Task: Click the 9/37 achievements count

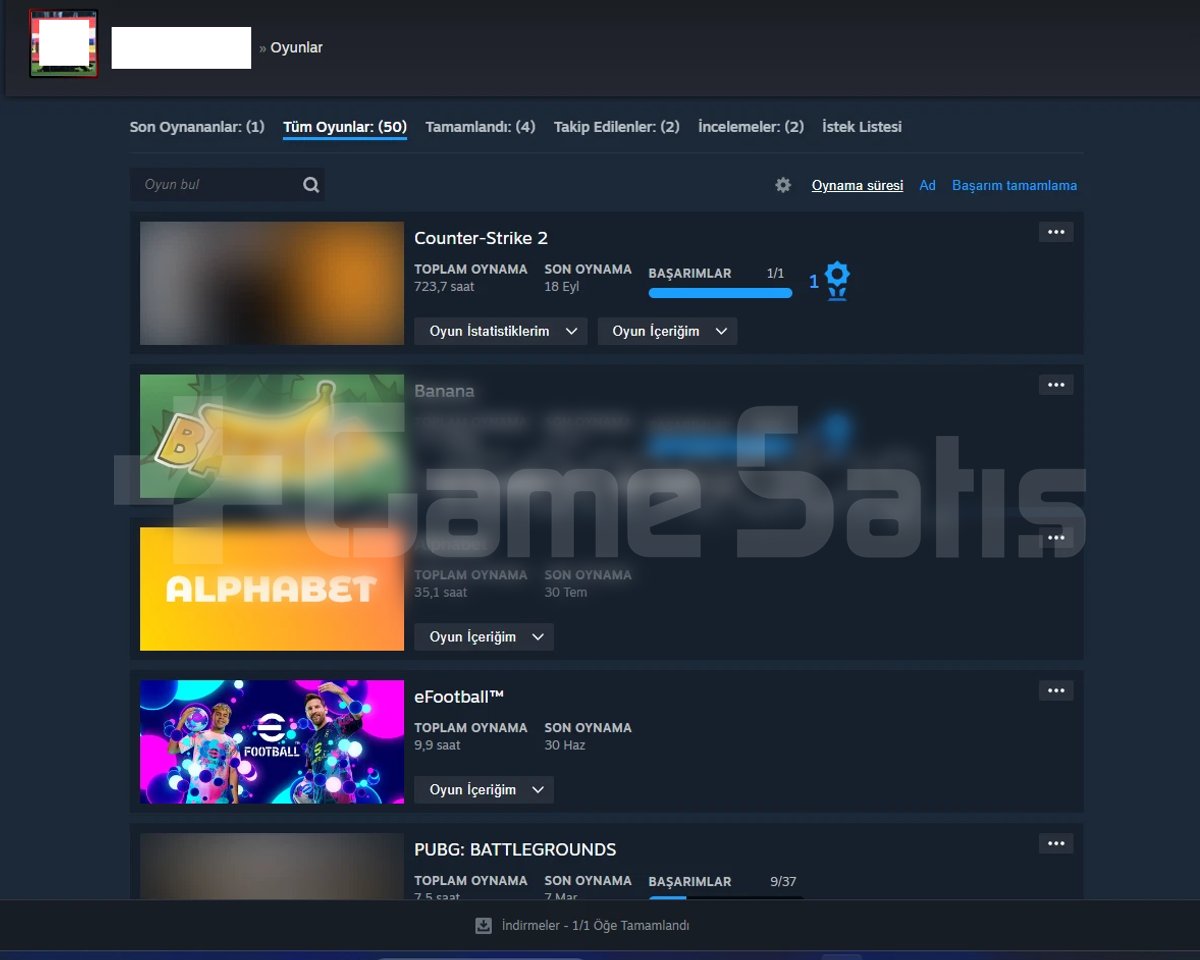Action: point(783,882)
